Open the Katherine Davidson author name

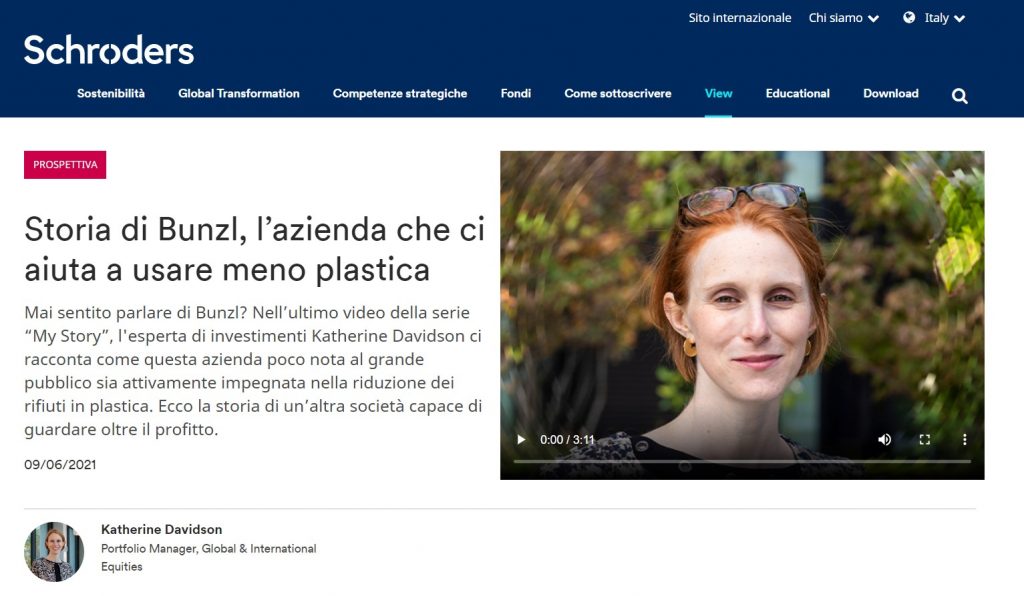click(x=161, y=529)
